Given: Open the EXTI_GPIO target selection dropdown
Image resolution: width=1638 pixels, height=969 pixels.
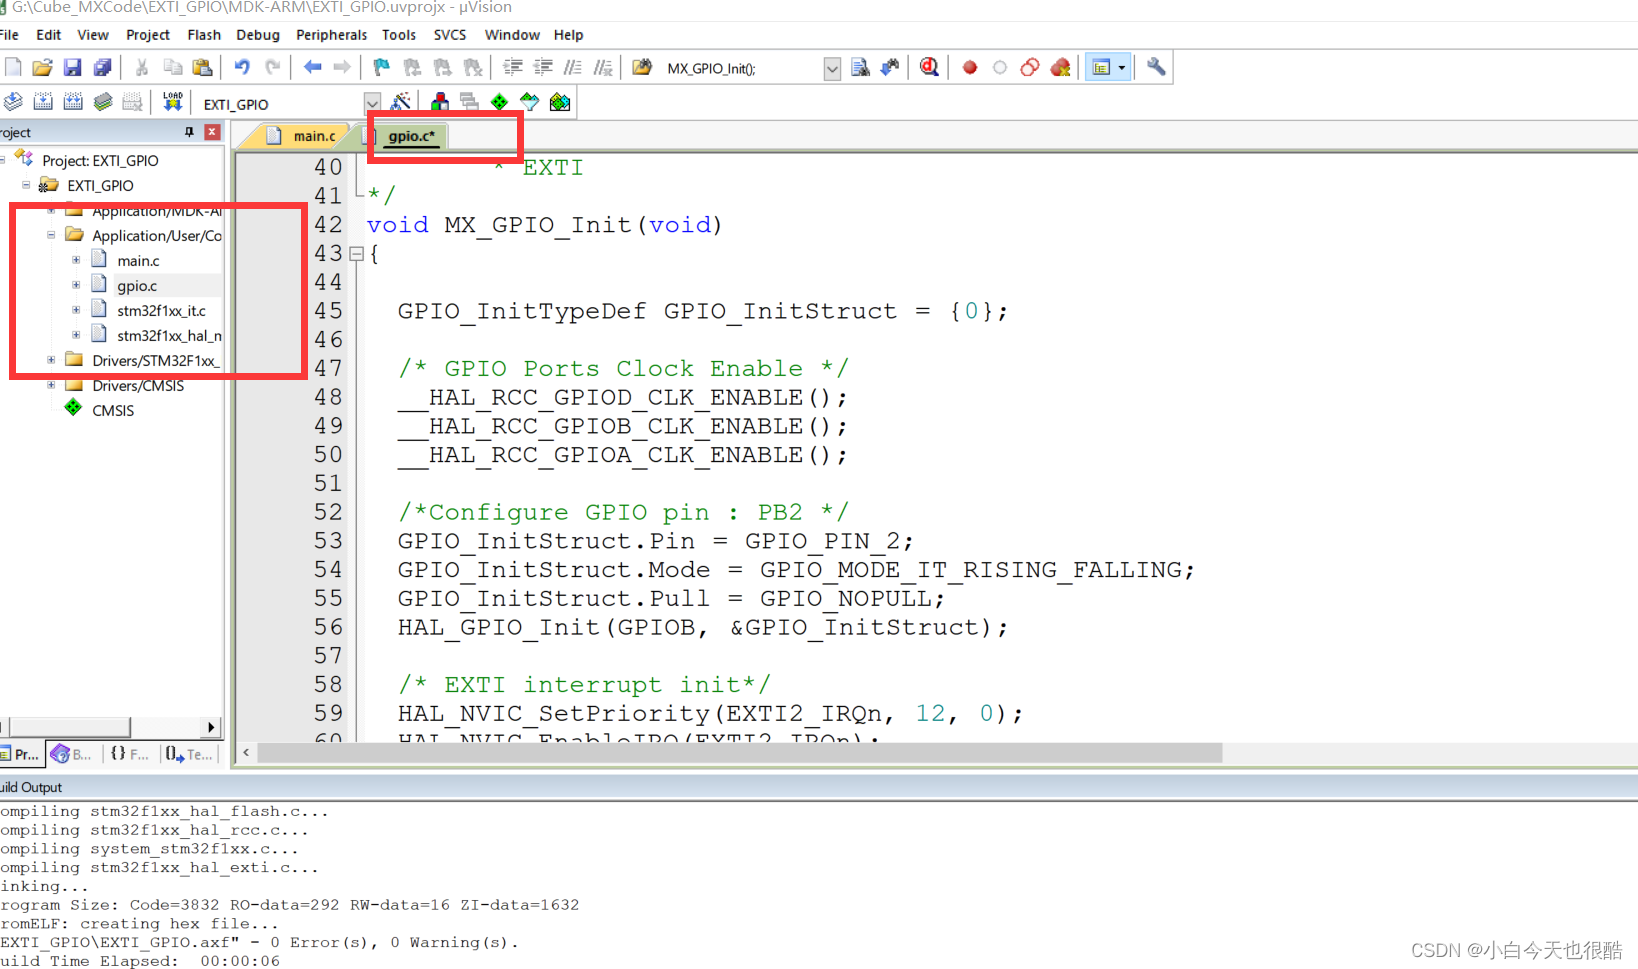Looking at the screenshot, I should coord(372,101).
